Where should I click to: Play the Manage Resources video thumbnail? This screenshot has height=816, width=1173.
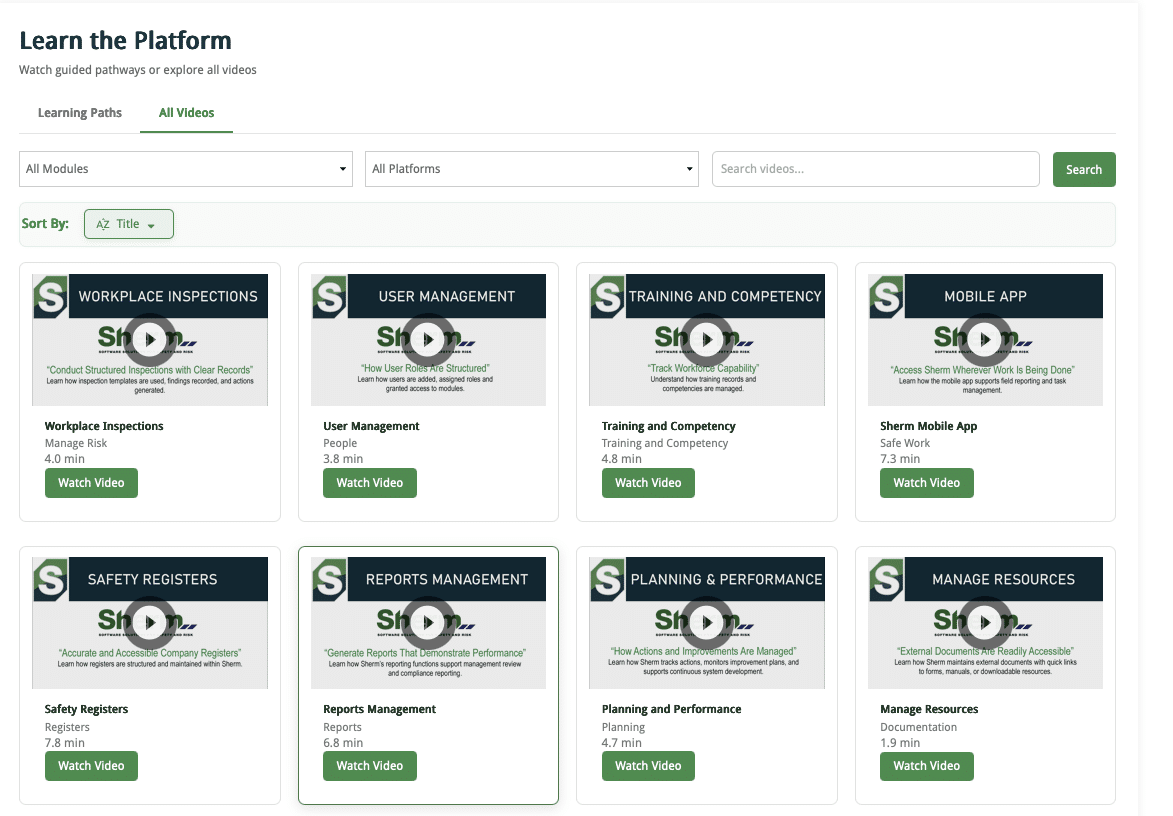[985, 622]
